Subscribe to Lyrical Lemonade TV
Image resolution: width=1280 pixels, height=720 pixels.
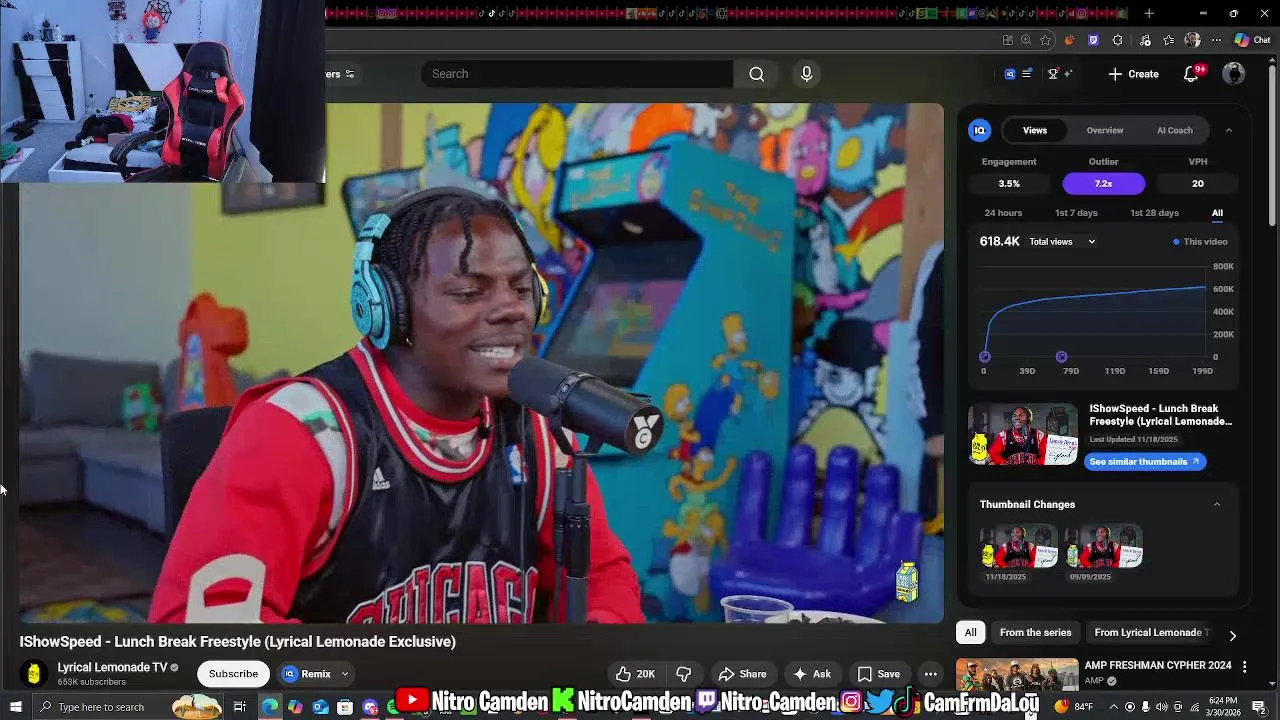[x=233, y=674]
